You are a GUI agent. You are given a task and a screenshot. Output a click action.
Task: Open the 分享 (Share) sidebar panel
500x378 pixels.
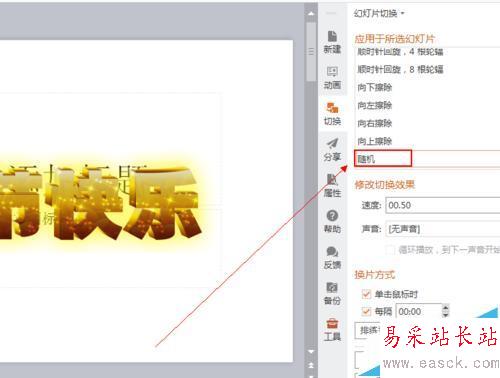tap(332, 150)
